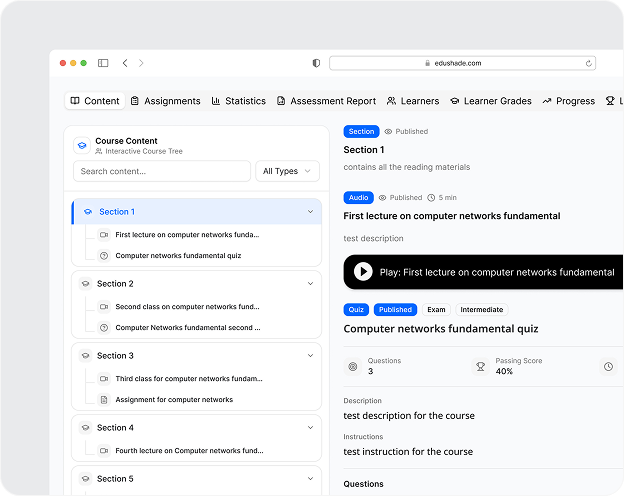Screen dimensions: 624x496
Task: Toggle the eye icon next to Section Published status
Action: pyautogui.click(x=389, y=132)
